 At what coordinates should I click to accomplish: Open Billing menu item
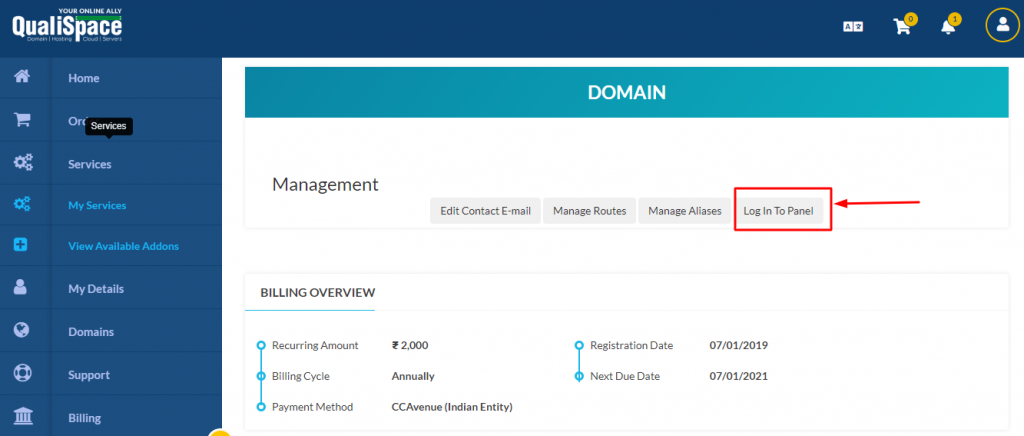click(x=84, y=418)
